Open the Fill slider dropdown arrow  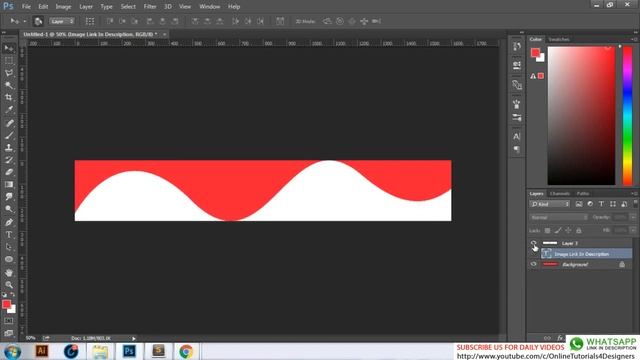click(x=633, y=231)
